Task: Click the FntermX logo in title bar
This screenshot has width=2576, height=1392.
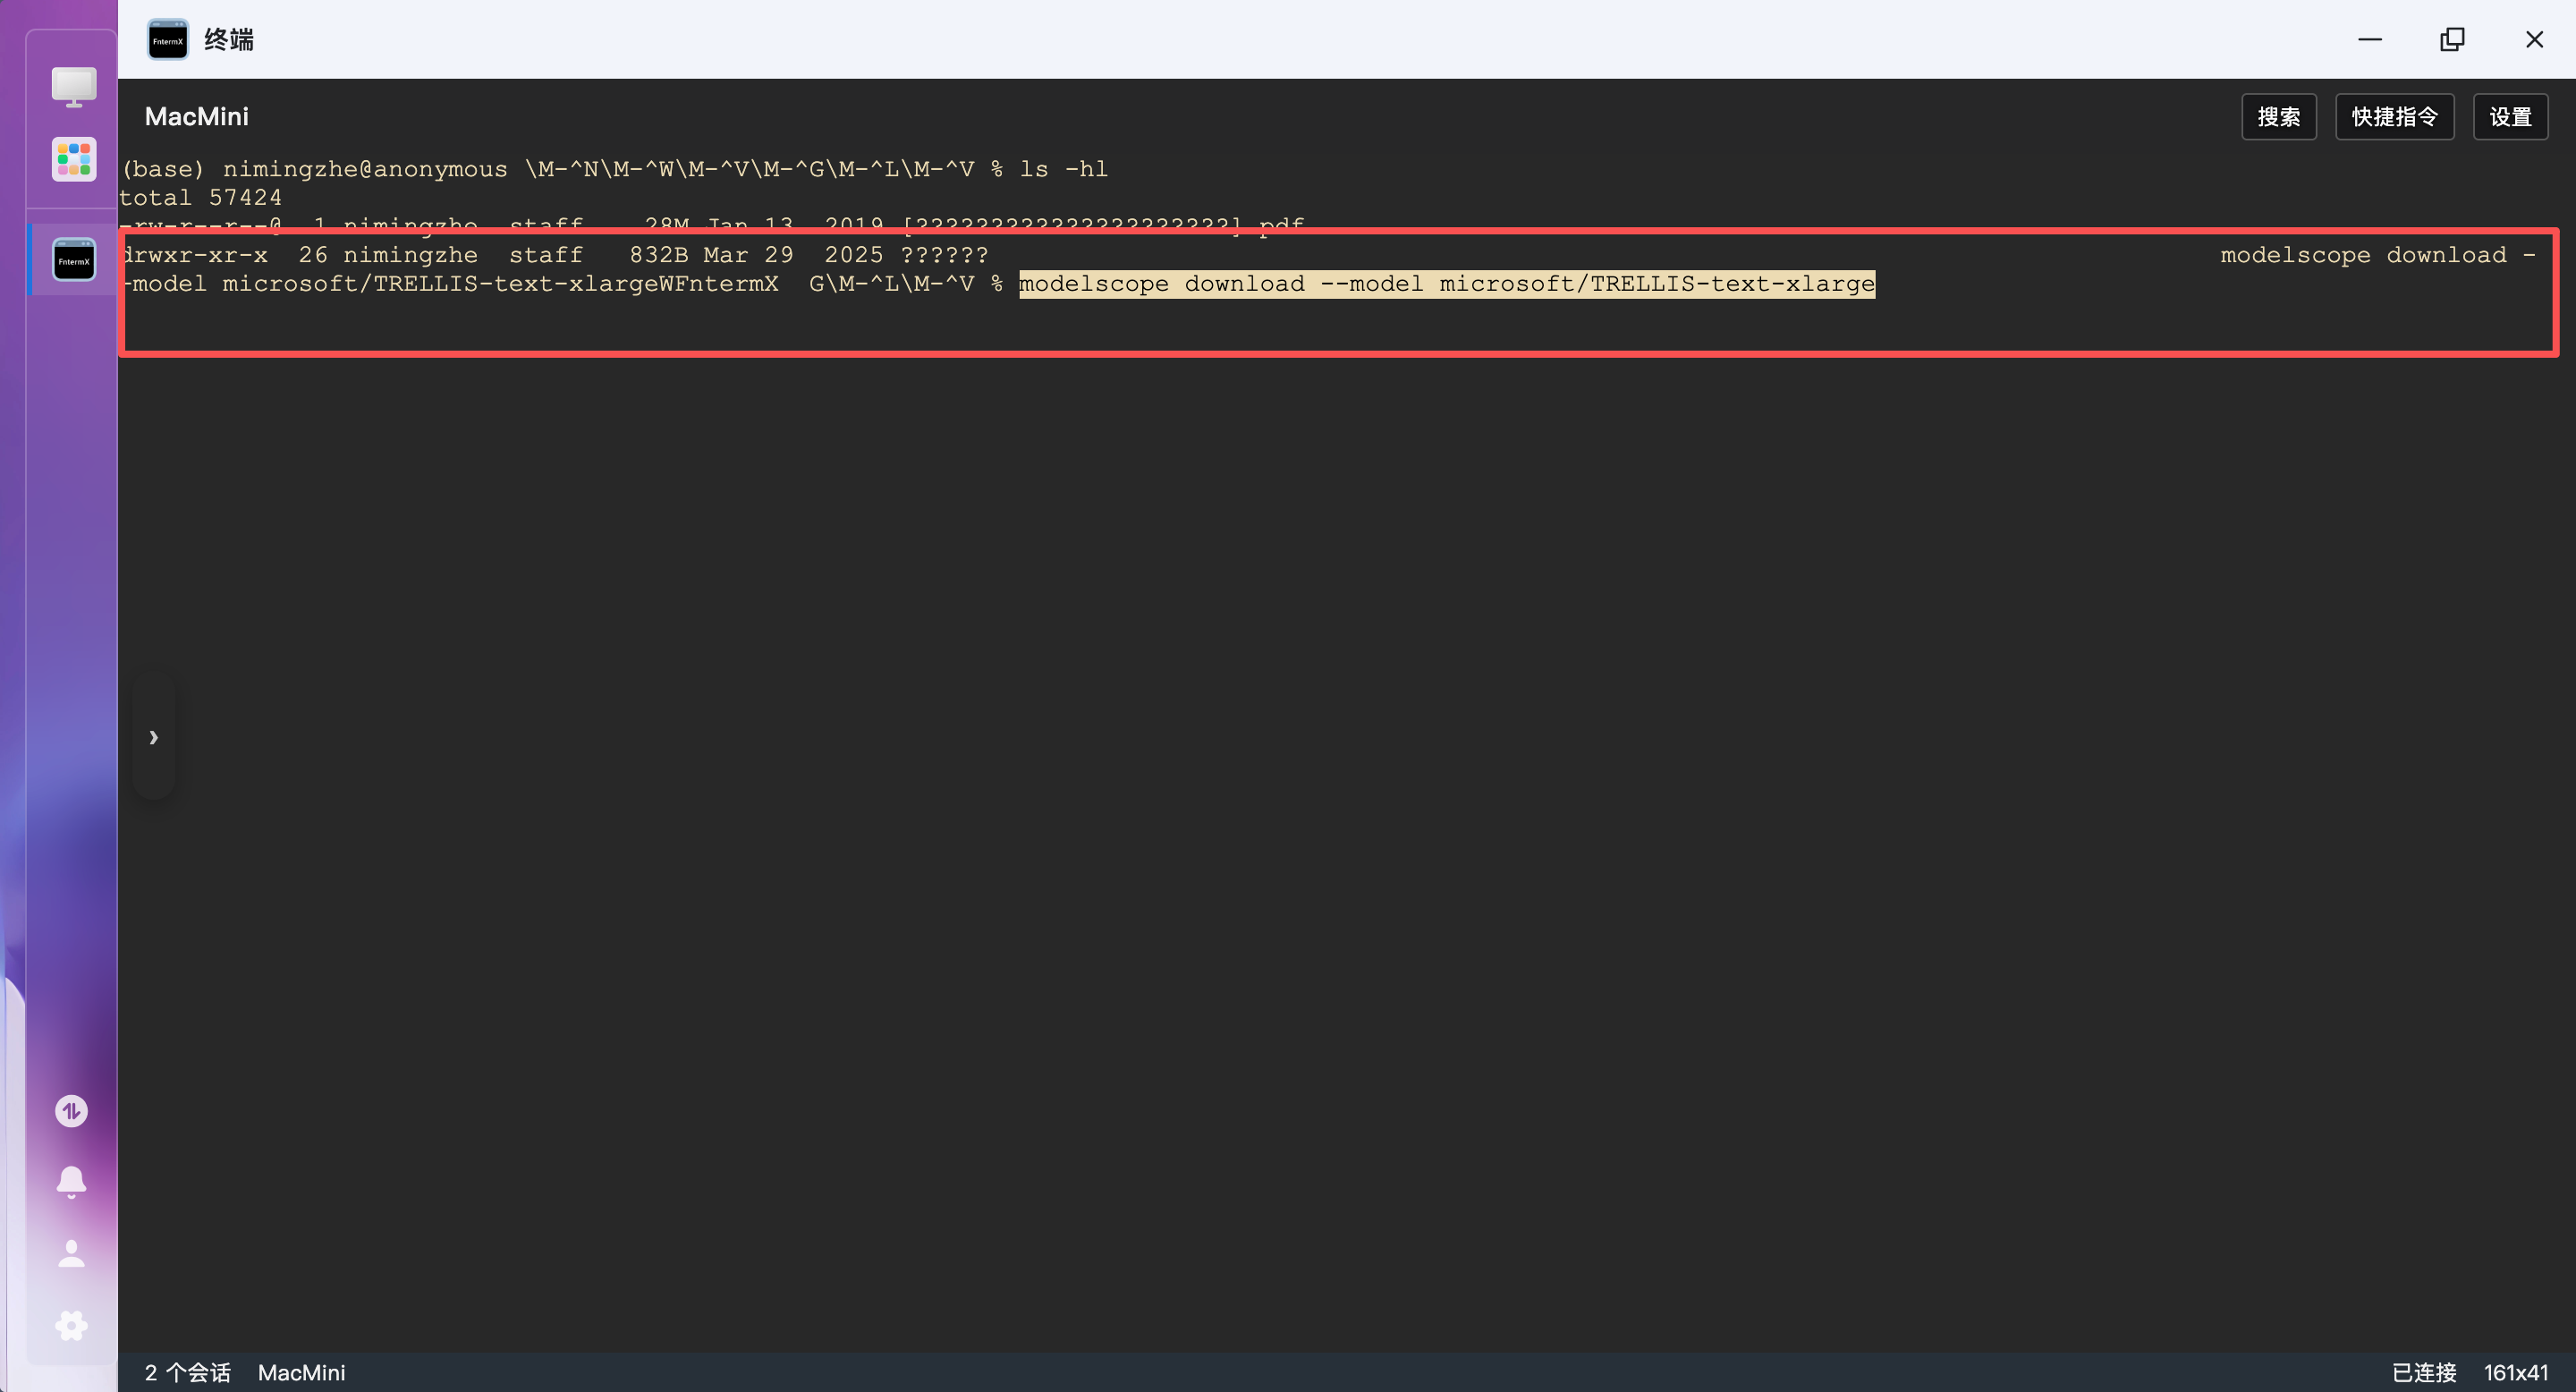Action: click(168, 40)
